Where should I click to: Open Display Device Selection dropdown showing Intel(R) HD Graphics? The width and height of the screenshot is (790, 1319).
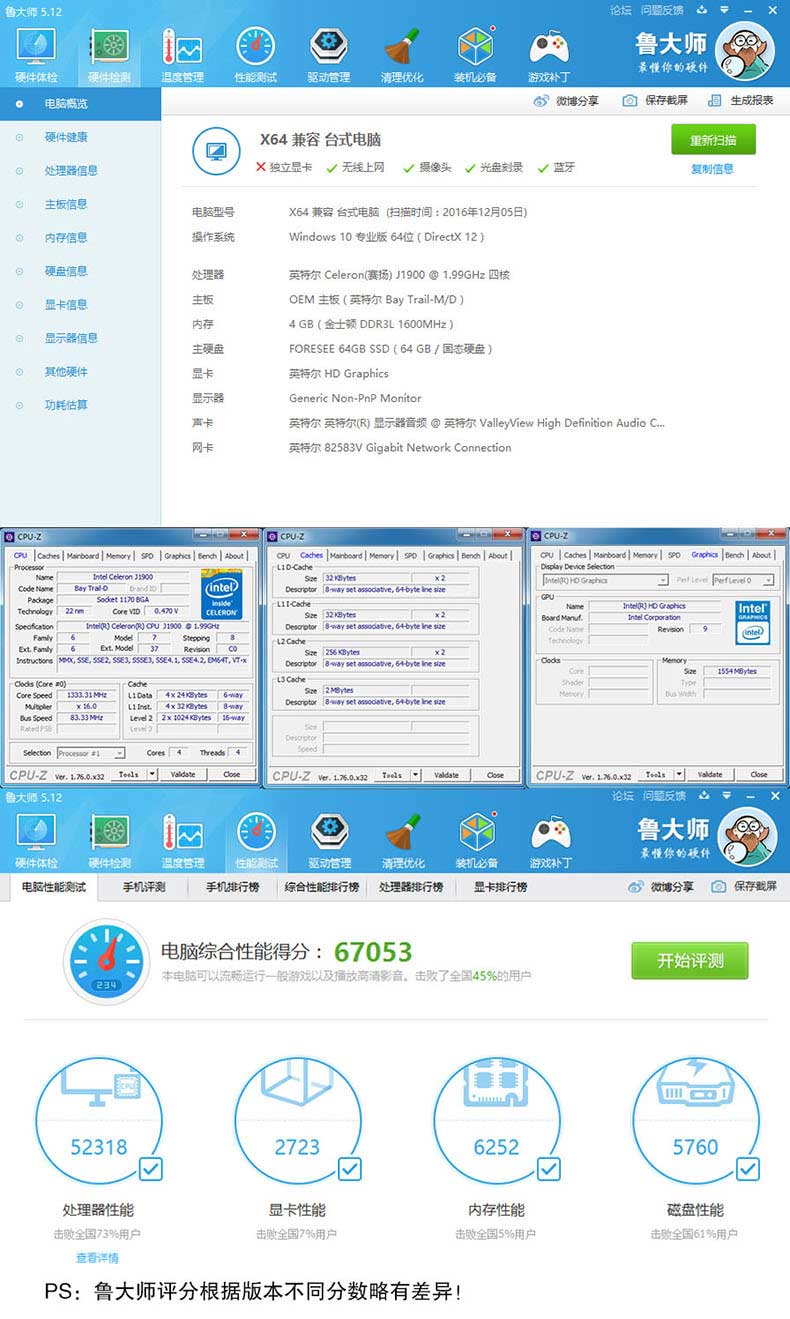pyautogui.click(x=604, y=580)
